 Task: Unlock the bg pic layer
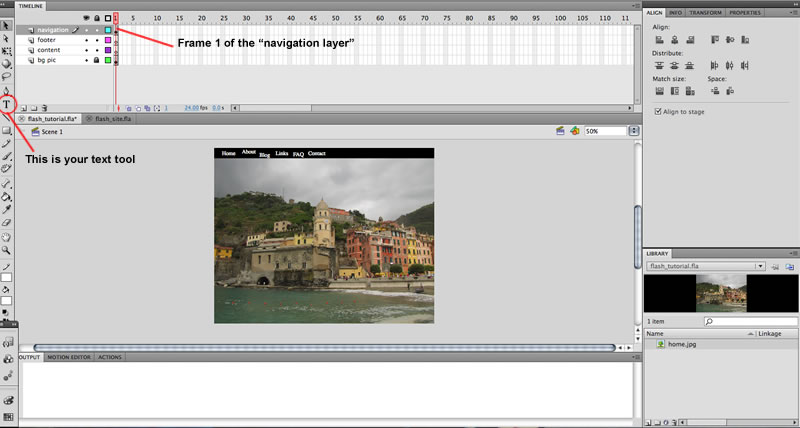click(96, 60)
